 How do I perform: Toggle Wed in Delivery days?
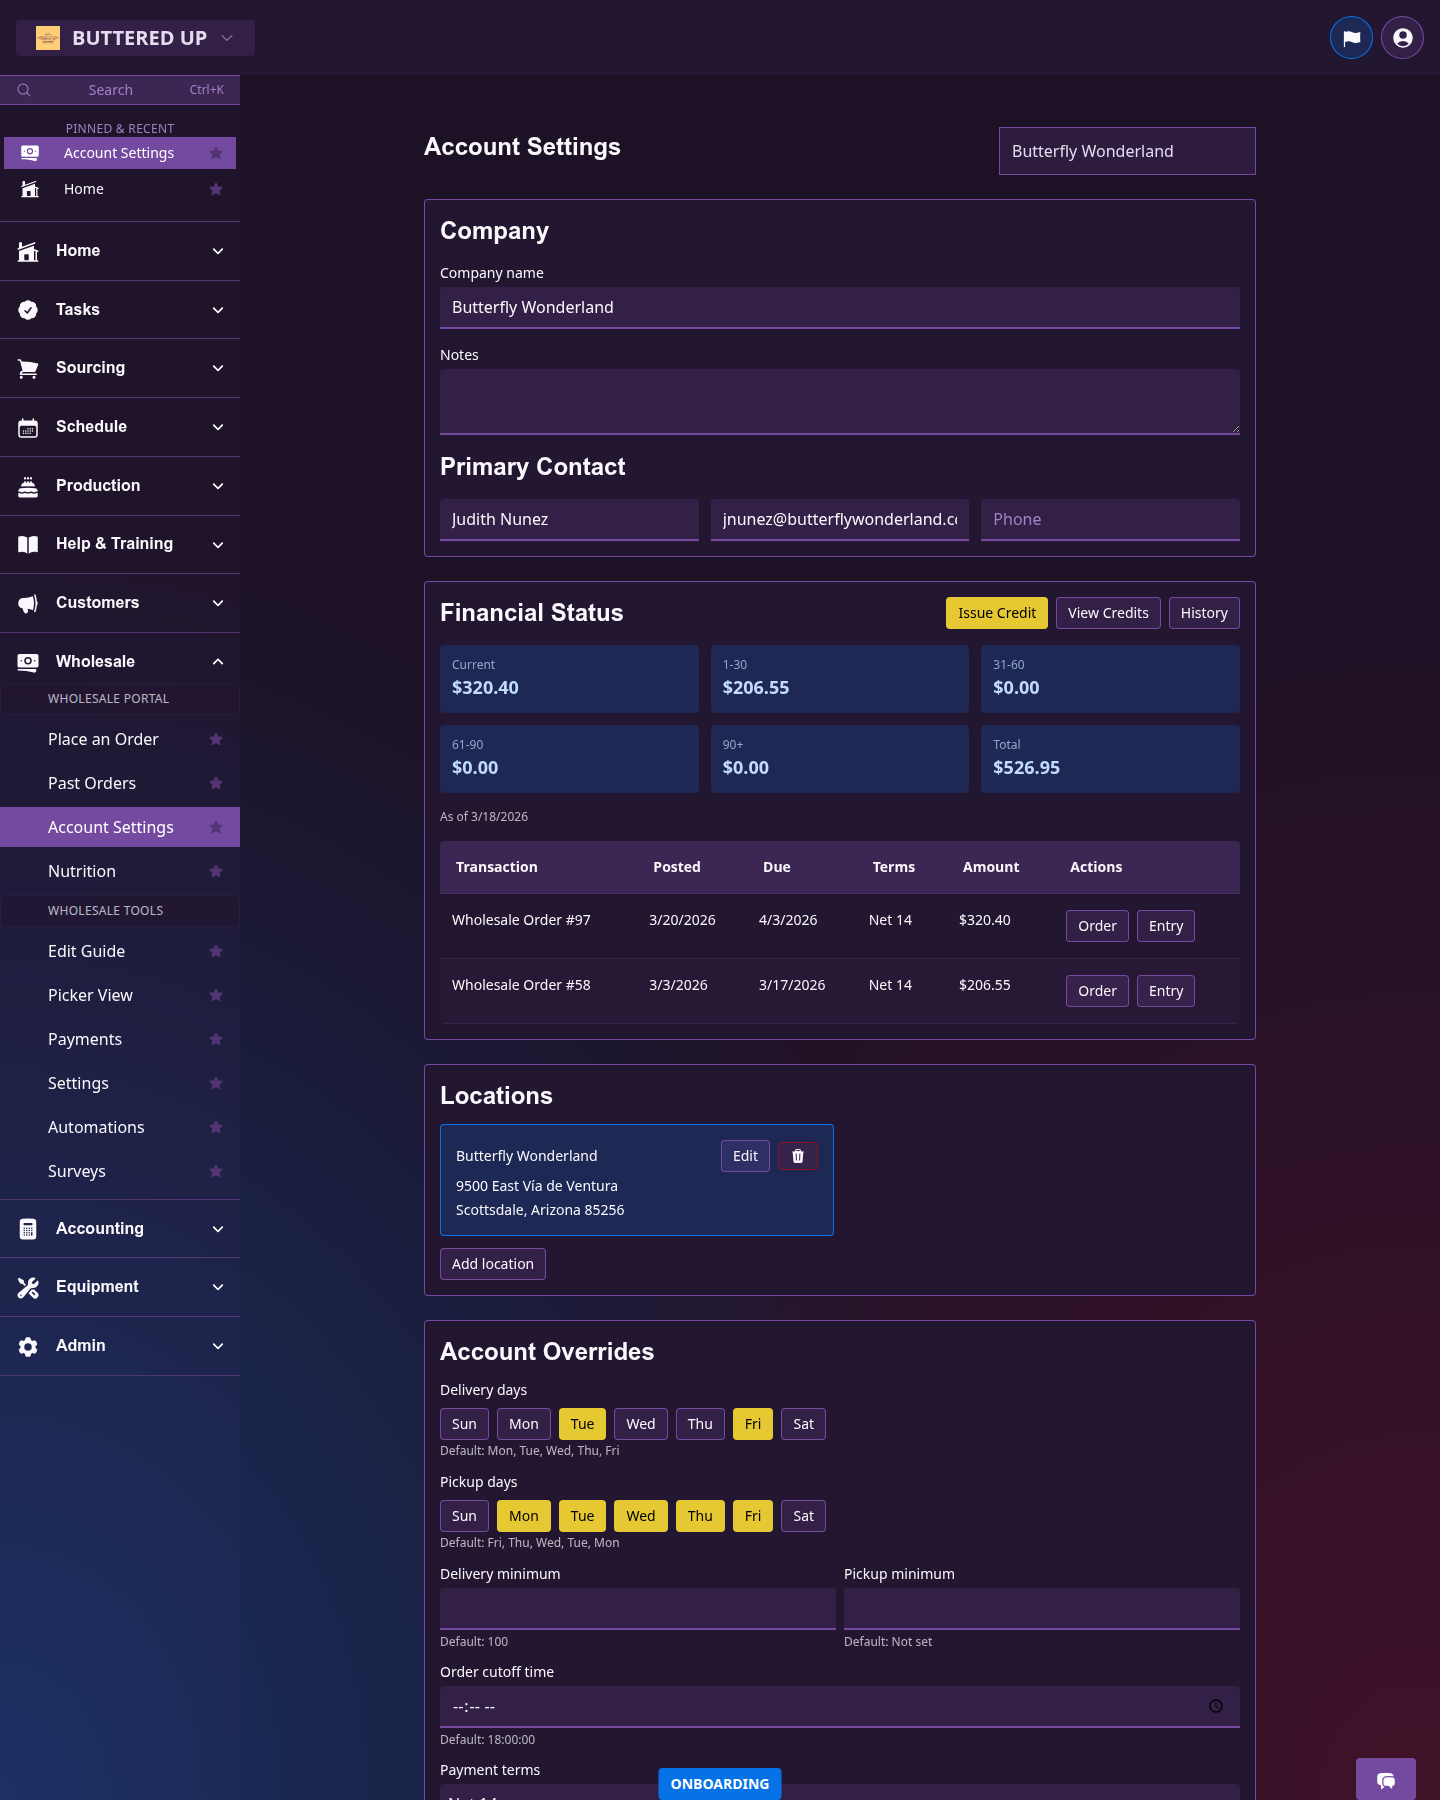[x=641, y=1424]
